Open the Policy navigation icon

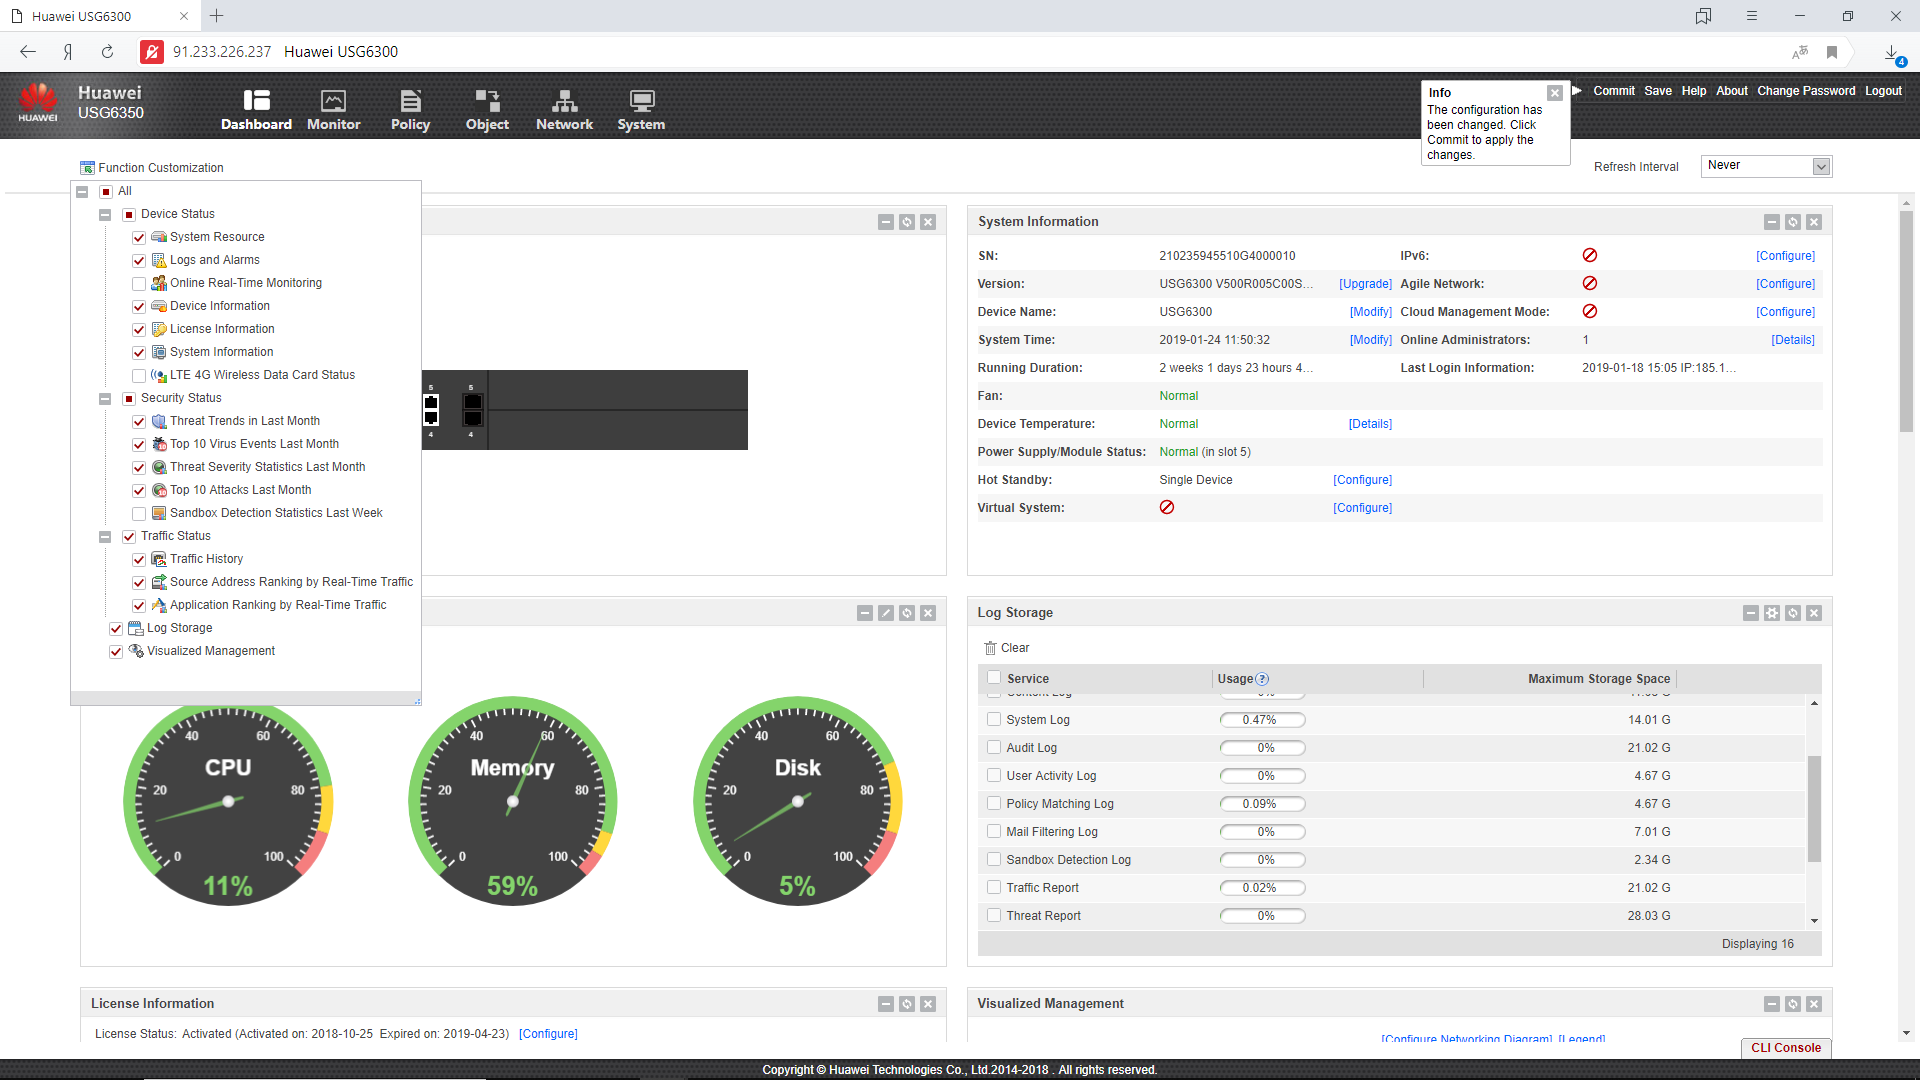tap(410, 101)
